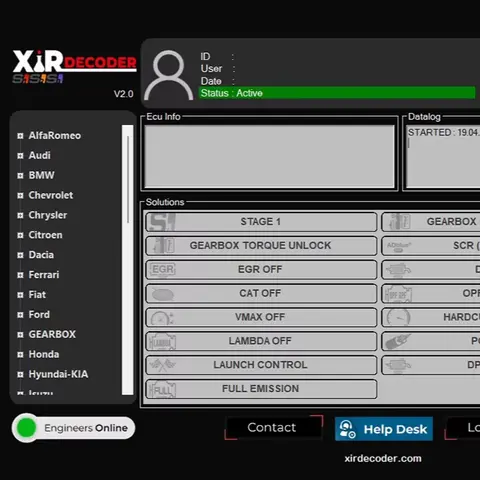
Task: Click the AdBlue icon beside SCR
Action: [x=399, y=246]
